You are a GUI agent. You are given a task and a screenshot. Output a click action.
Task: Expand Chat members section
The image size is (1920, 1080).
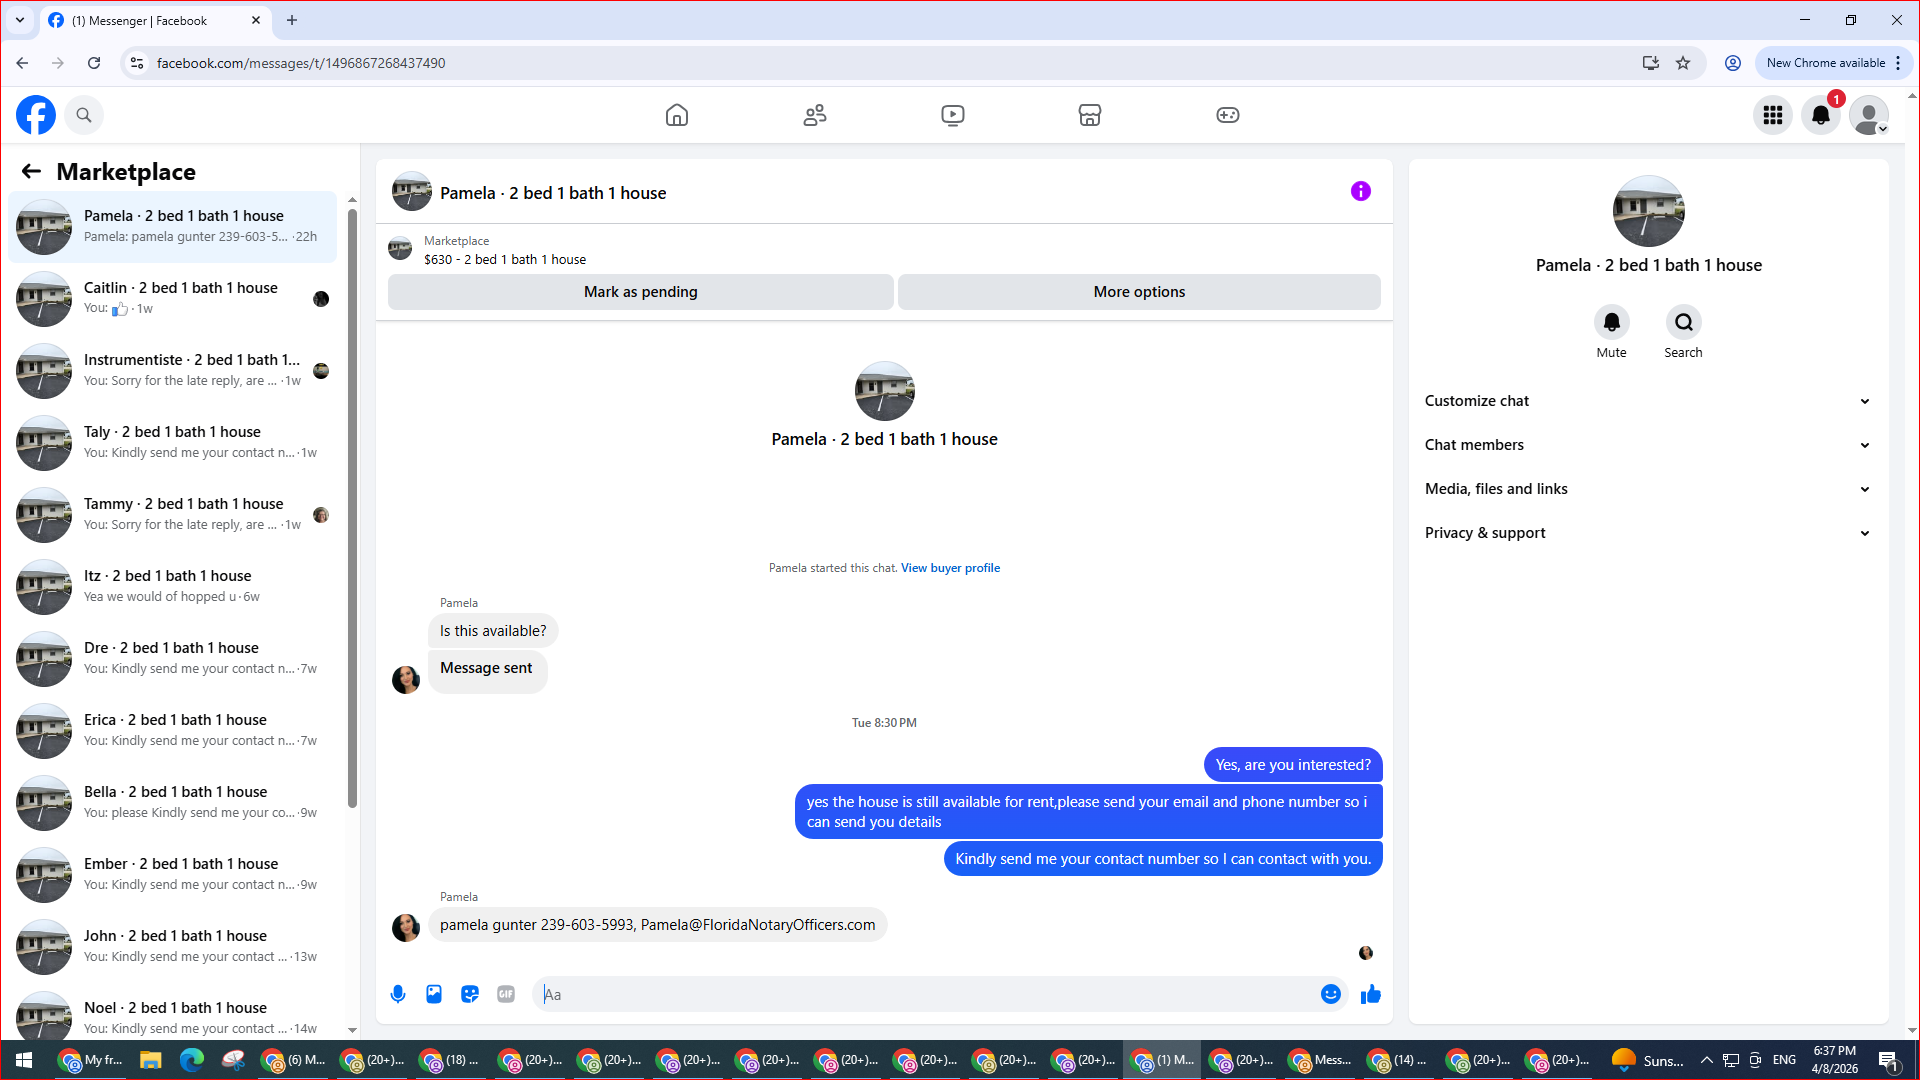tap(1647, 445)
